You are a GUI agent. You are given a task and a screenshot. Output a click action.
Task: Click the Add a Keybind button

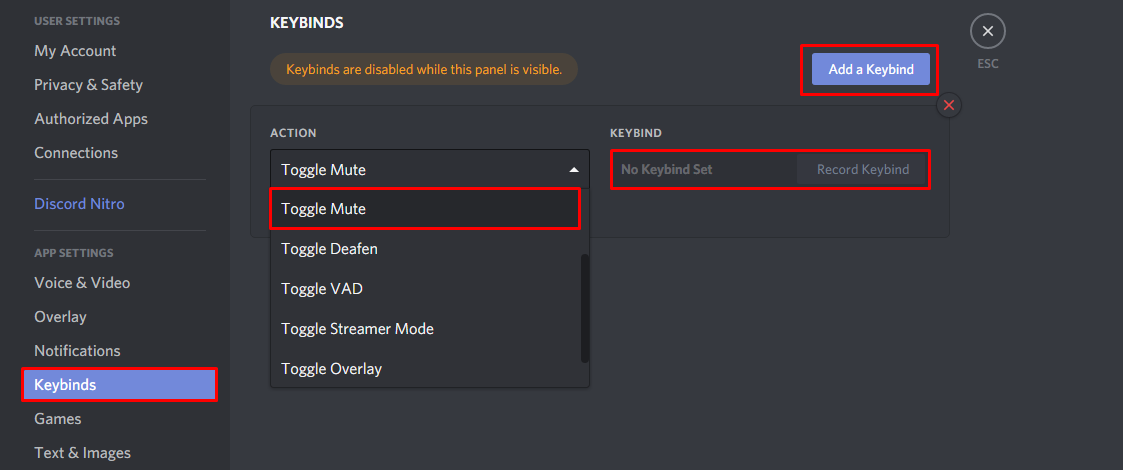tap(870, 69)
